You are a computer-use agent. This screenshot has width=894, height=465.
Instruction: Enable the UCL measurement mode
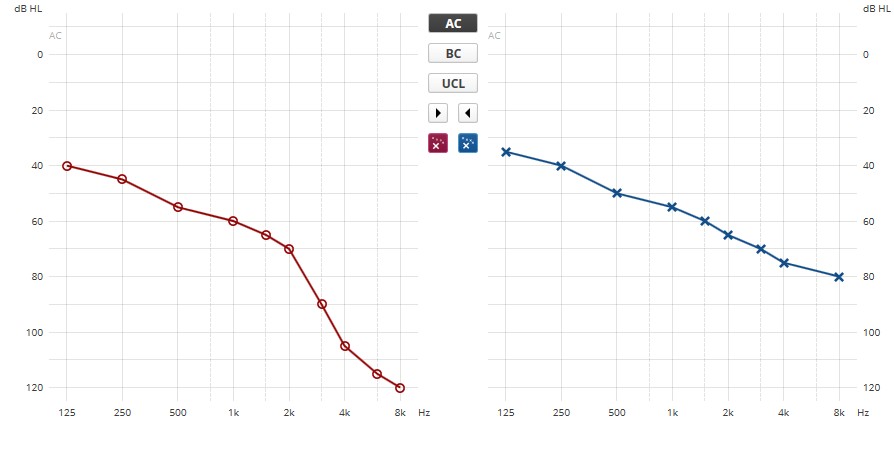point(453,83)
